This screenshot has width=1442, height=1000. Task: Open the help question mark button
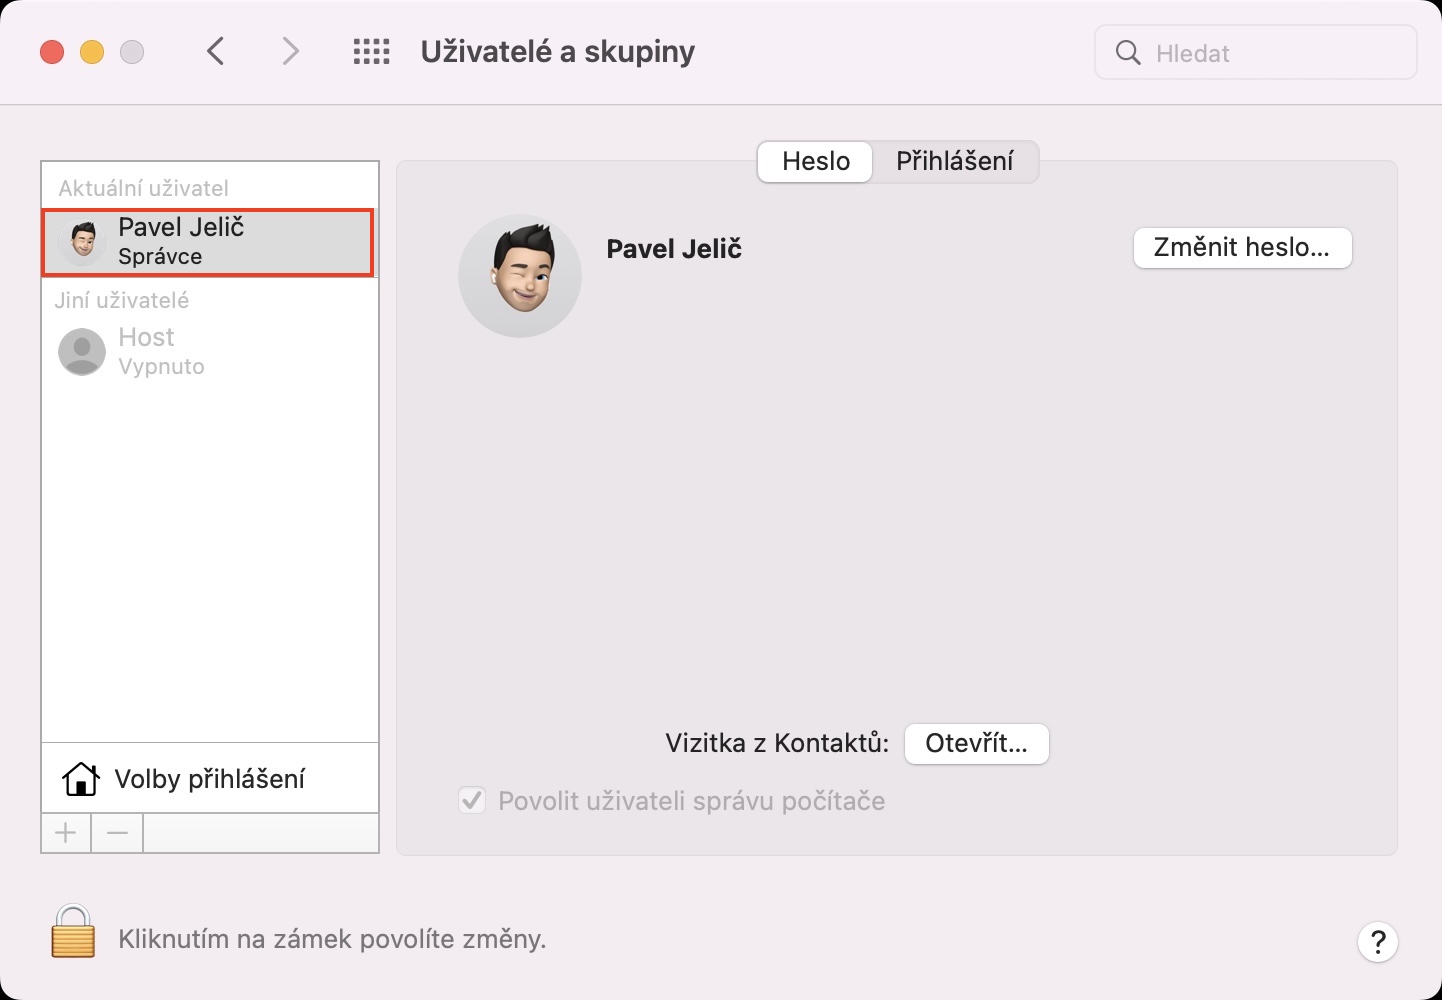[1377, 941]
